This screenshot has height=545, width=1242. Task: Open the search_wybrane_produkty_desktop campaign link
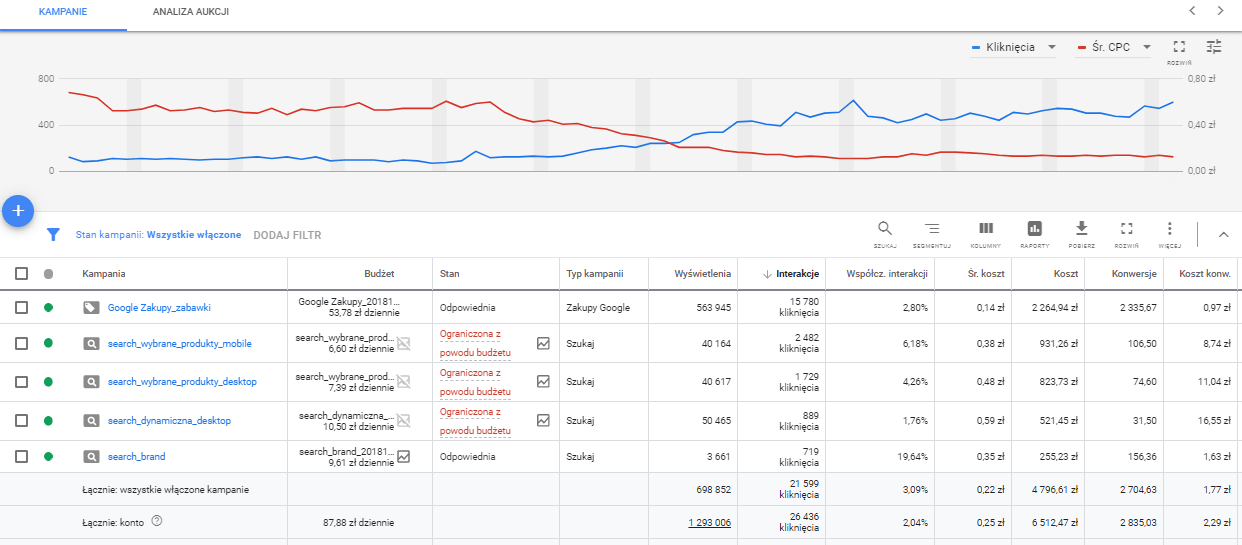point(182,382)
